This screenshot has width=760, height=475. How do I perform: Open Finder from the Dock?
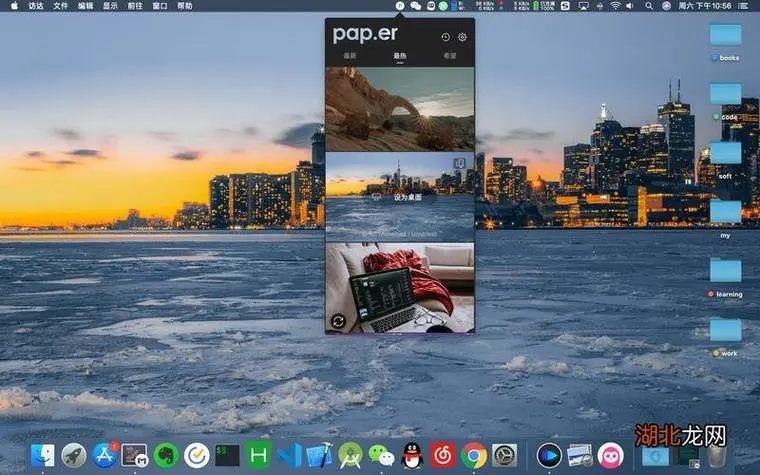pos(42,456)
